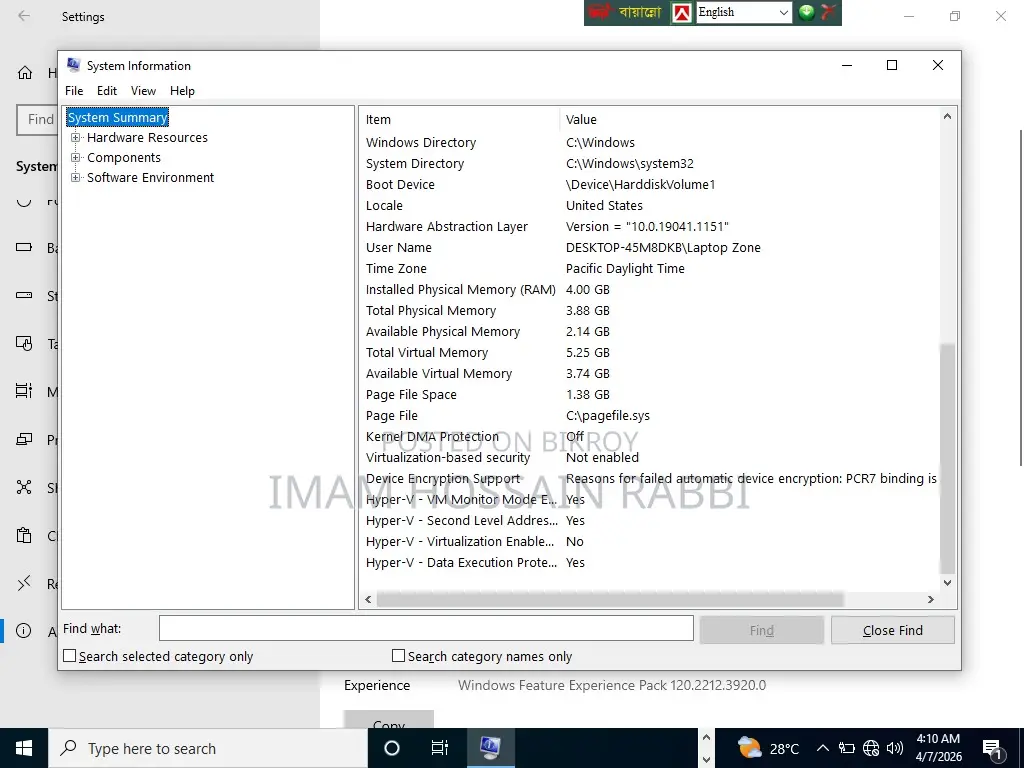Expand the Software Environment node

[x=76, y=178]
